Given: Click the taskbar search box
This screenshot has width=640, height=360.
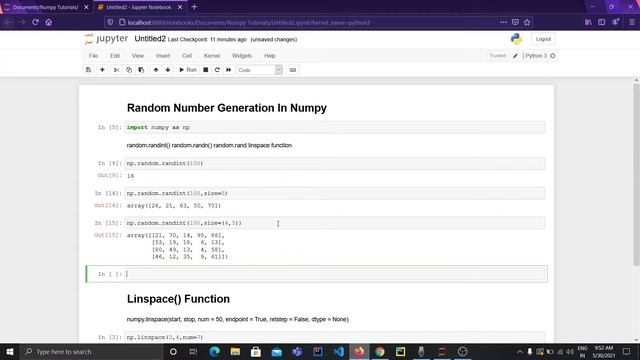Looking at the screenshot, I should click(x=92, y=351).
